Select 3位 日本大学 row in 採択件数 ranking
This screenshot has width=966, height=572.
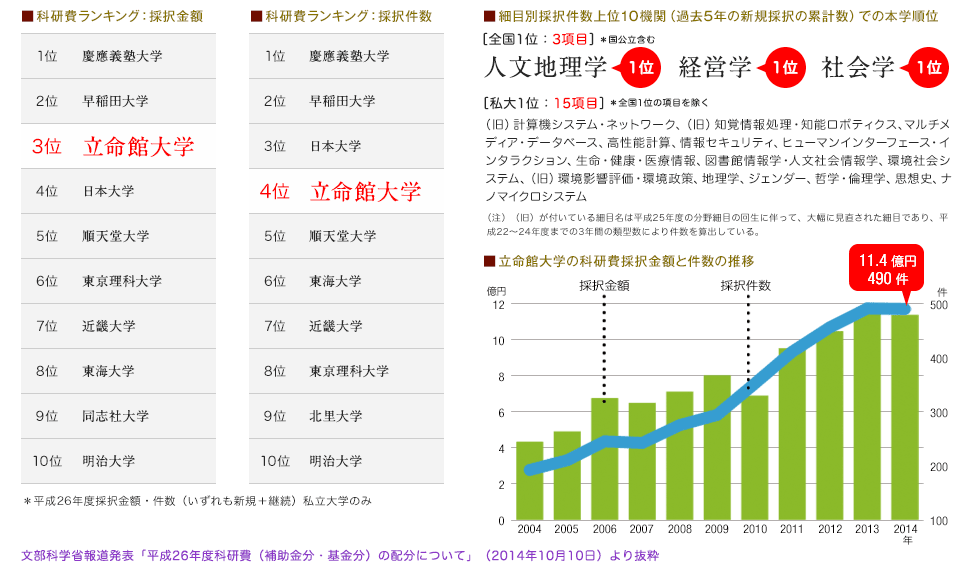[x=346, y=146]
